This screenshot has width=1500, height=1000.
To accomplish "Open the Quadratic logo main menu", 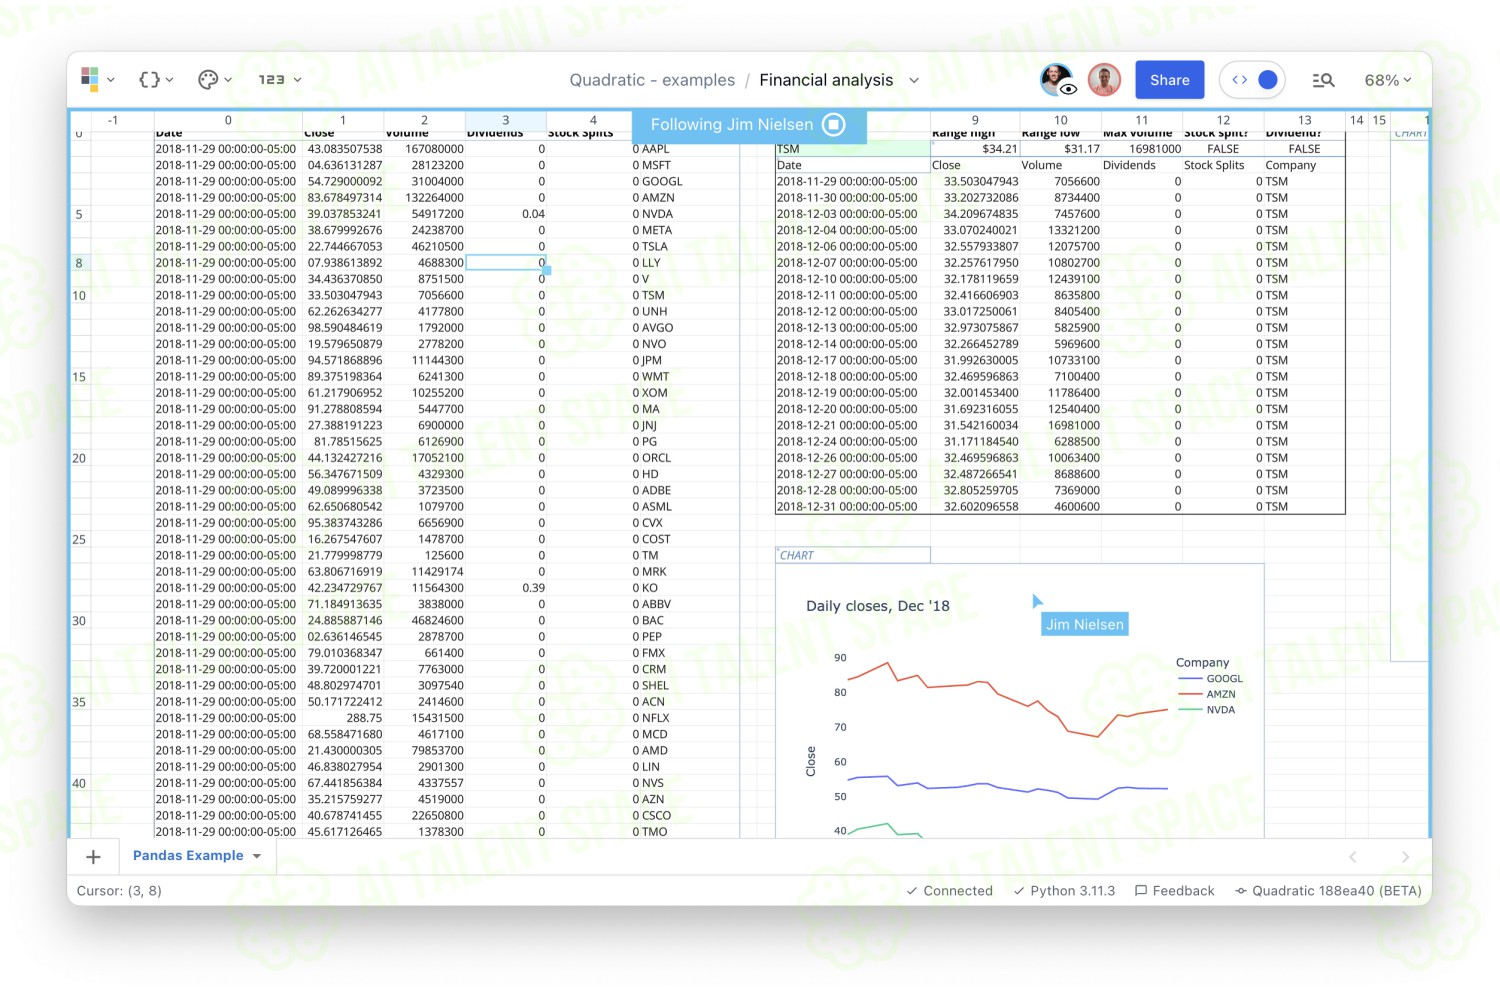I will coord(90,79).
